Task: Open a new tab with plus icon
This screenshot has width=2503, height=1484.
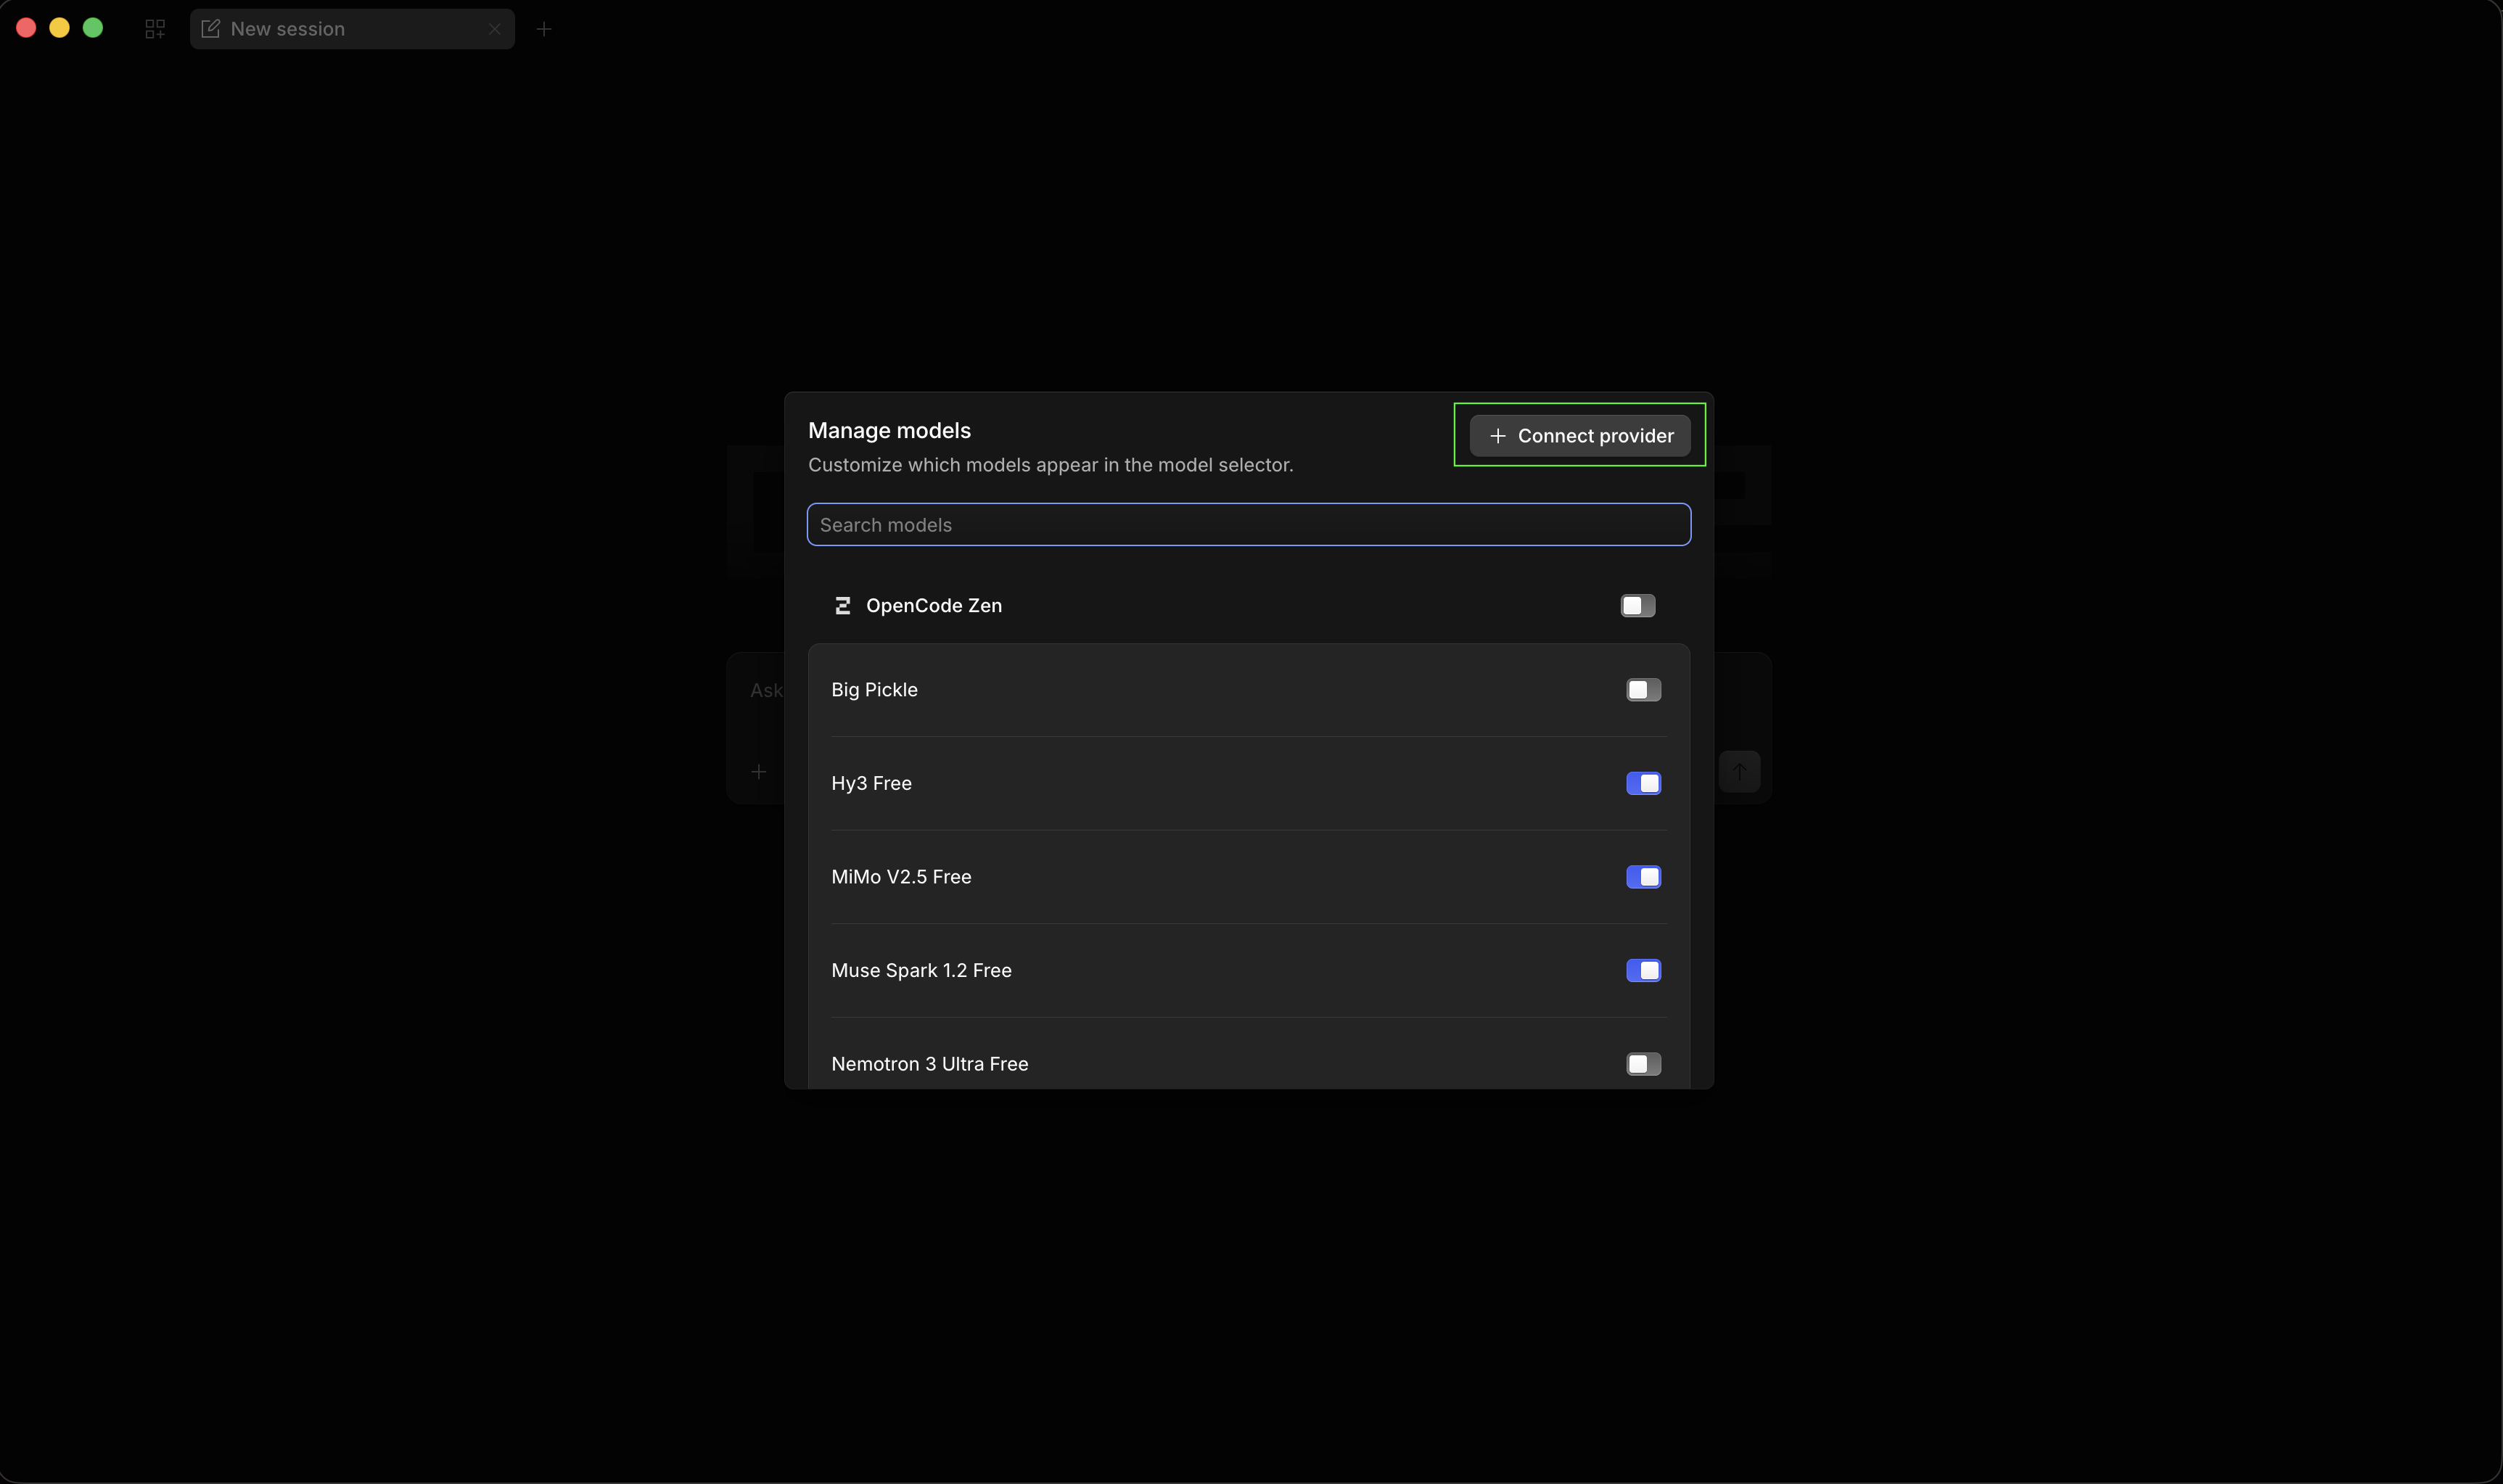Action: coord(544,29)
